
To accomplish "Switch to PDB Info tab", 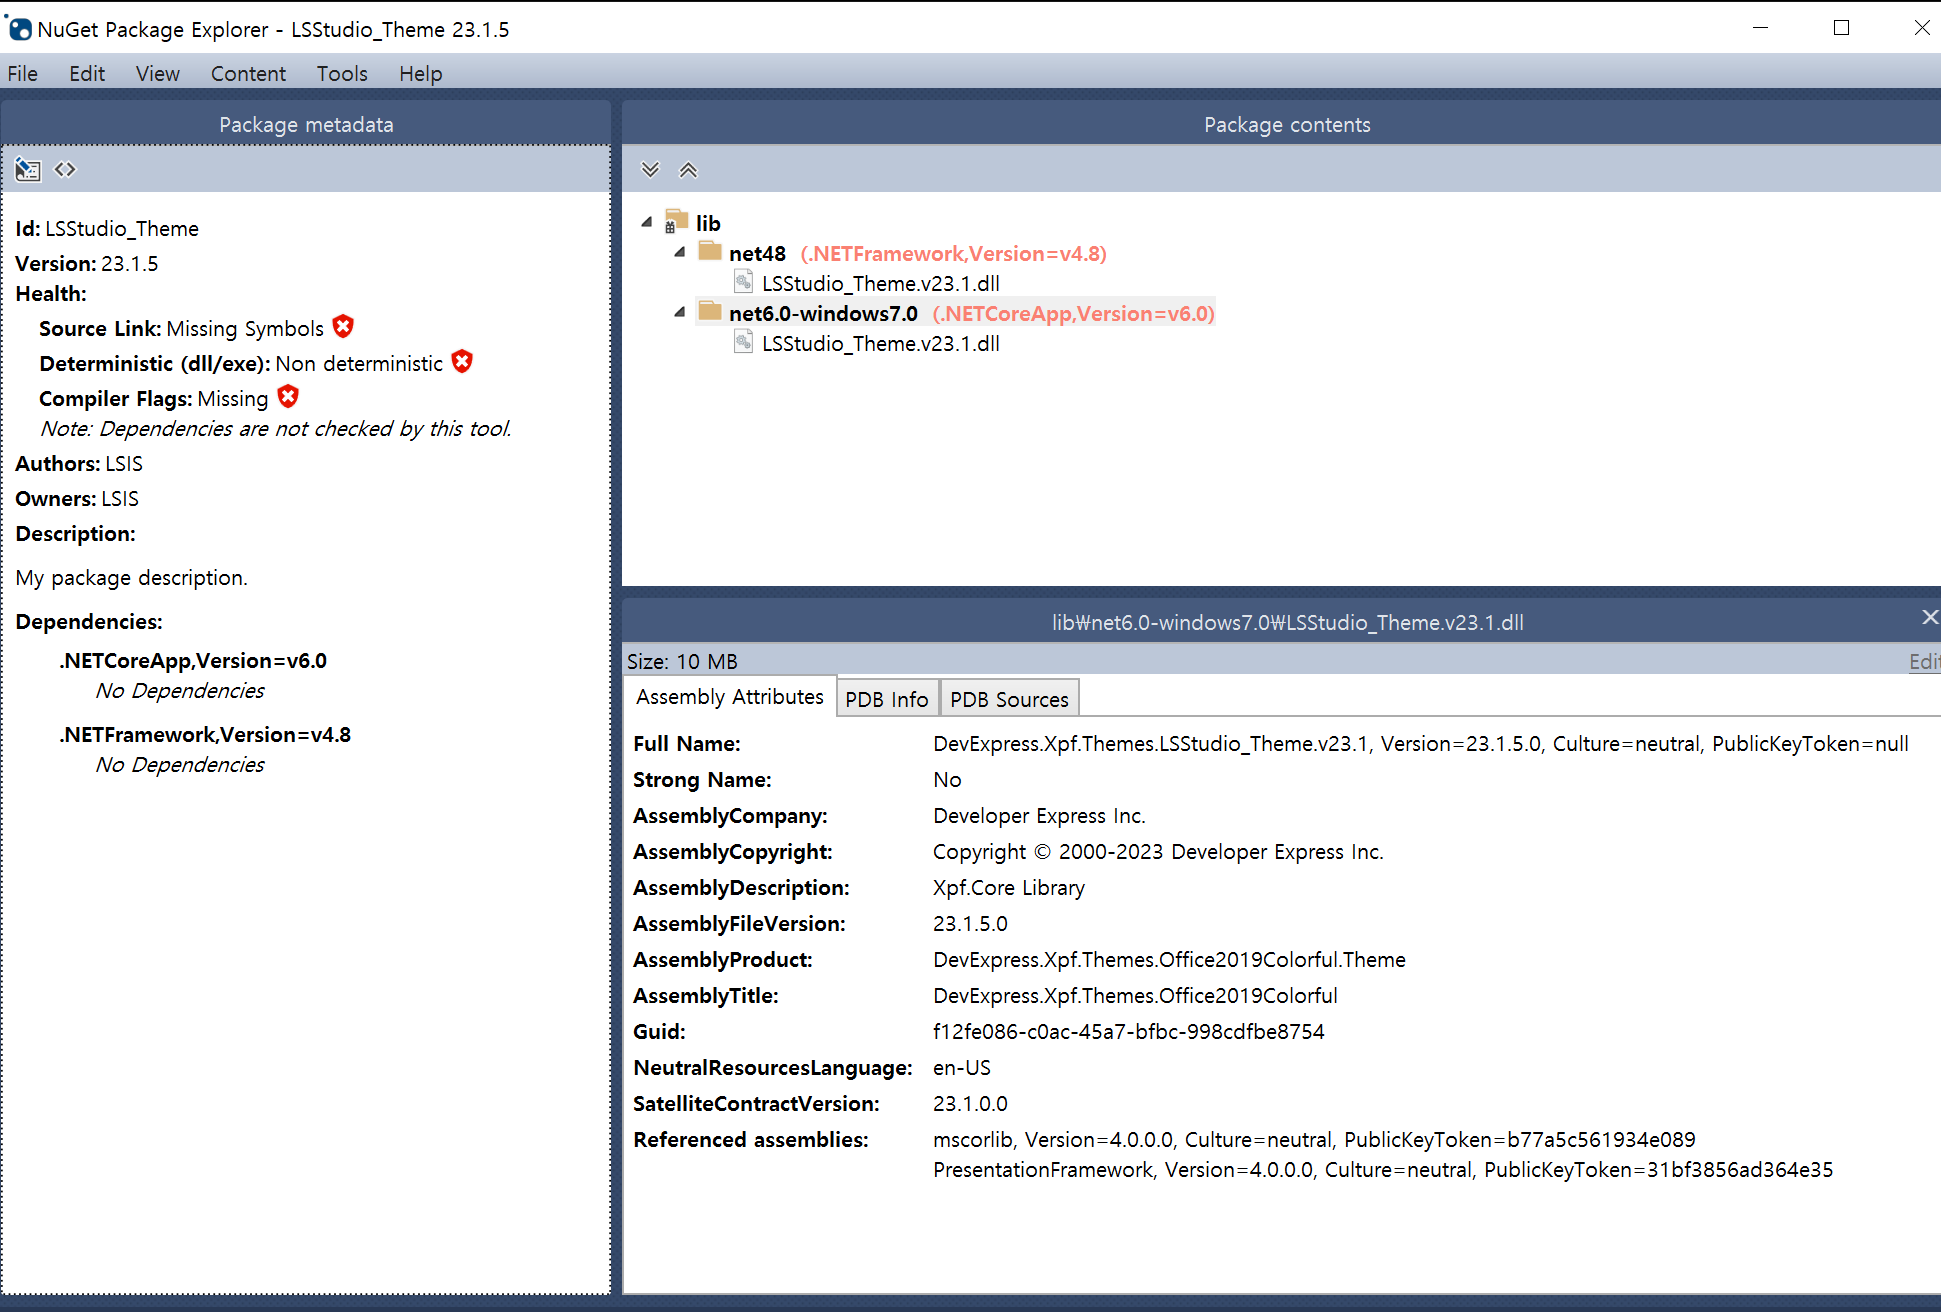I will click(x=886, y=700).
